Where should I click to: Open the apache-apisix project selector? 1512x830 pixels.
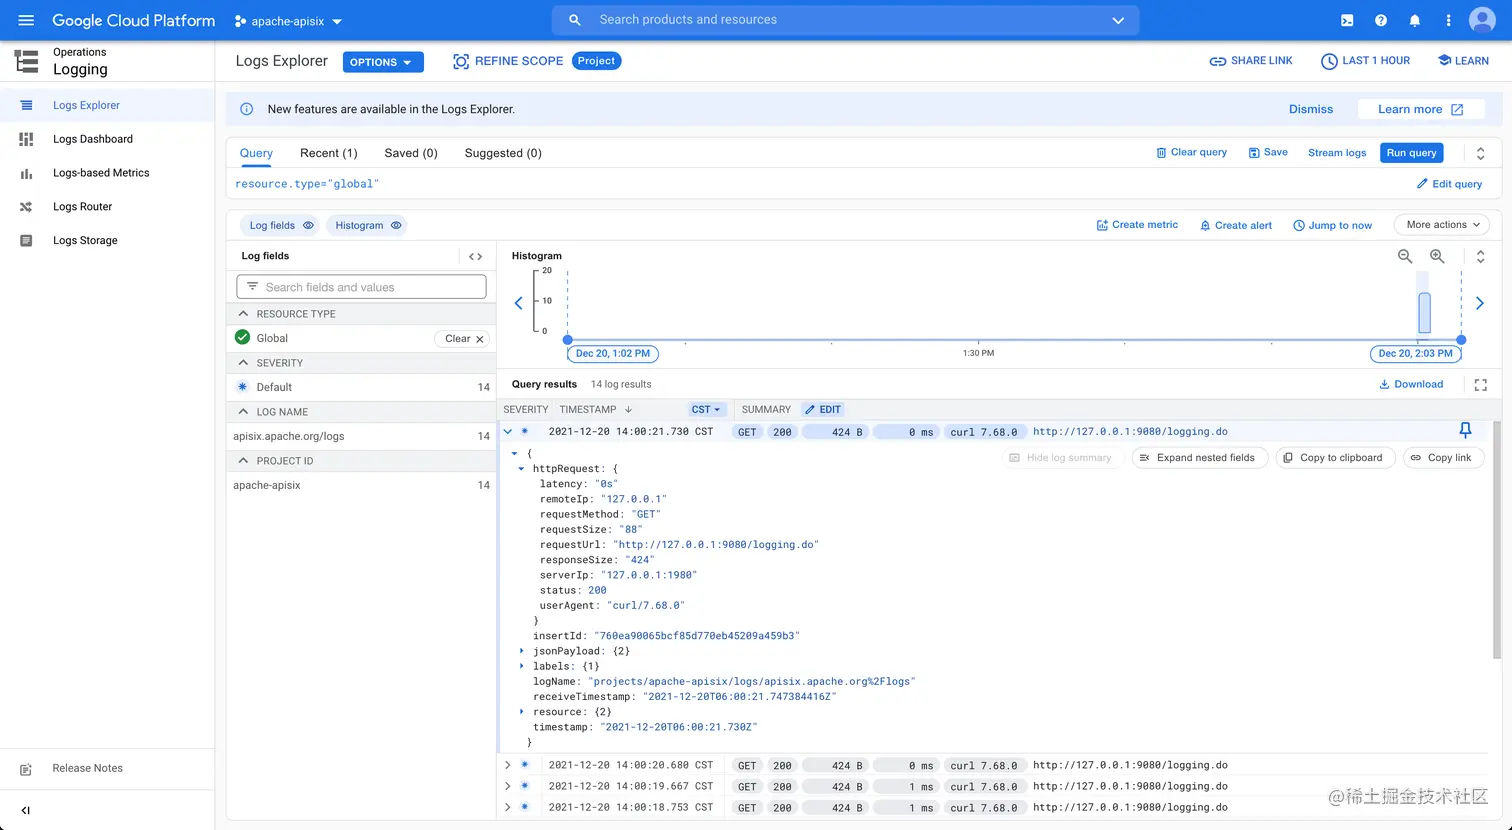pos(288,21)
